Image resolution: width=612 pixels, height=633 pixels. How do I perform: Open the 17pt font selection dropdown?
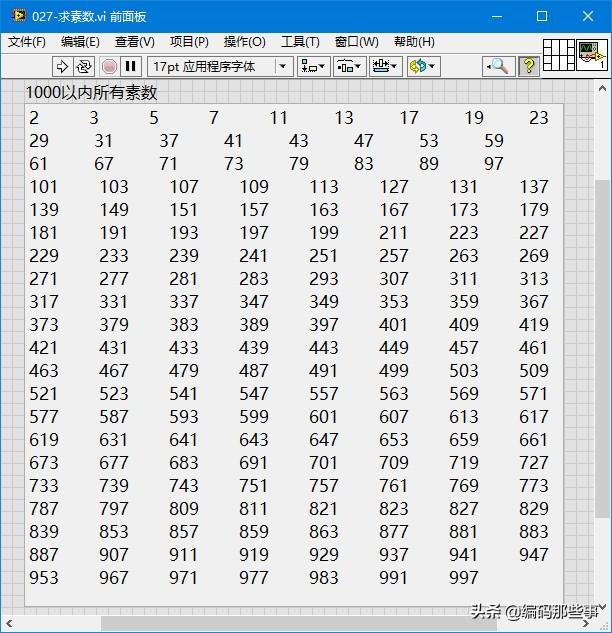pos(220,66)
